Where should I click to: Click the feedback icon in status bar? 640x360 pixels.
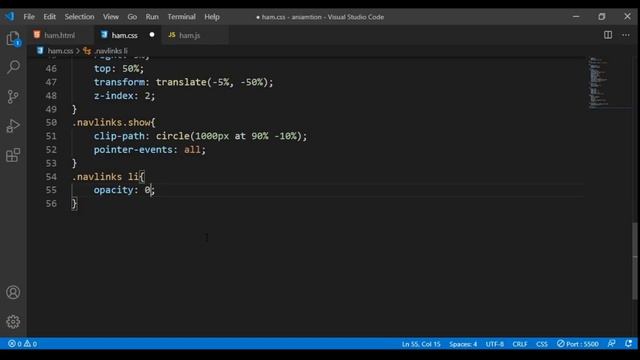pos(611,344)
